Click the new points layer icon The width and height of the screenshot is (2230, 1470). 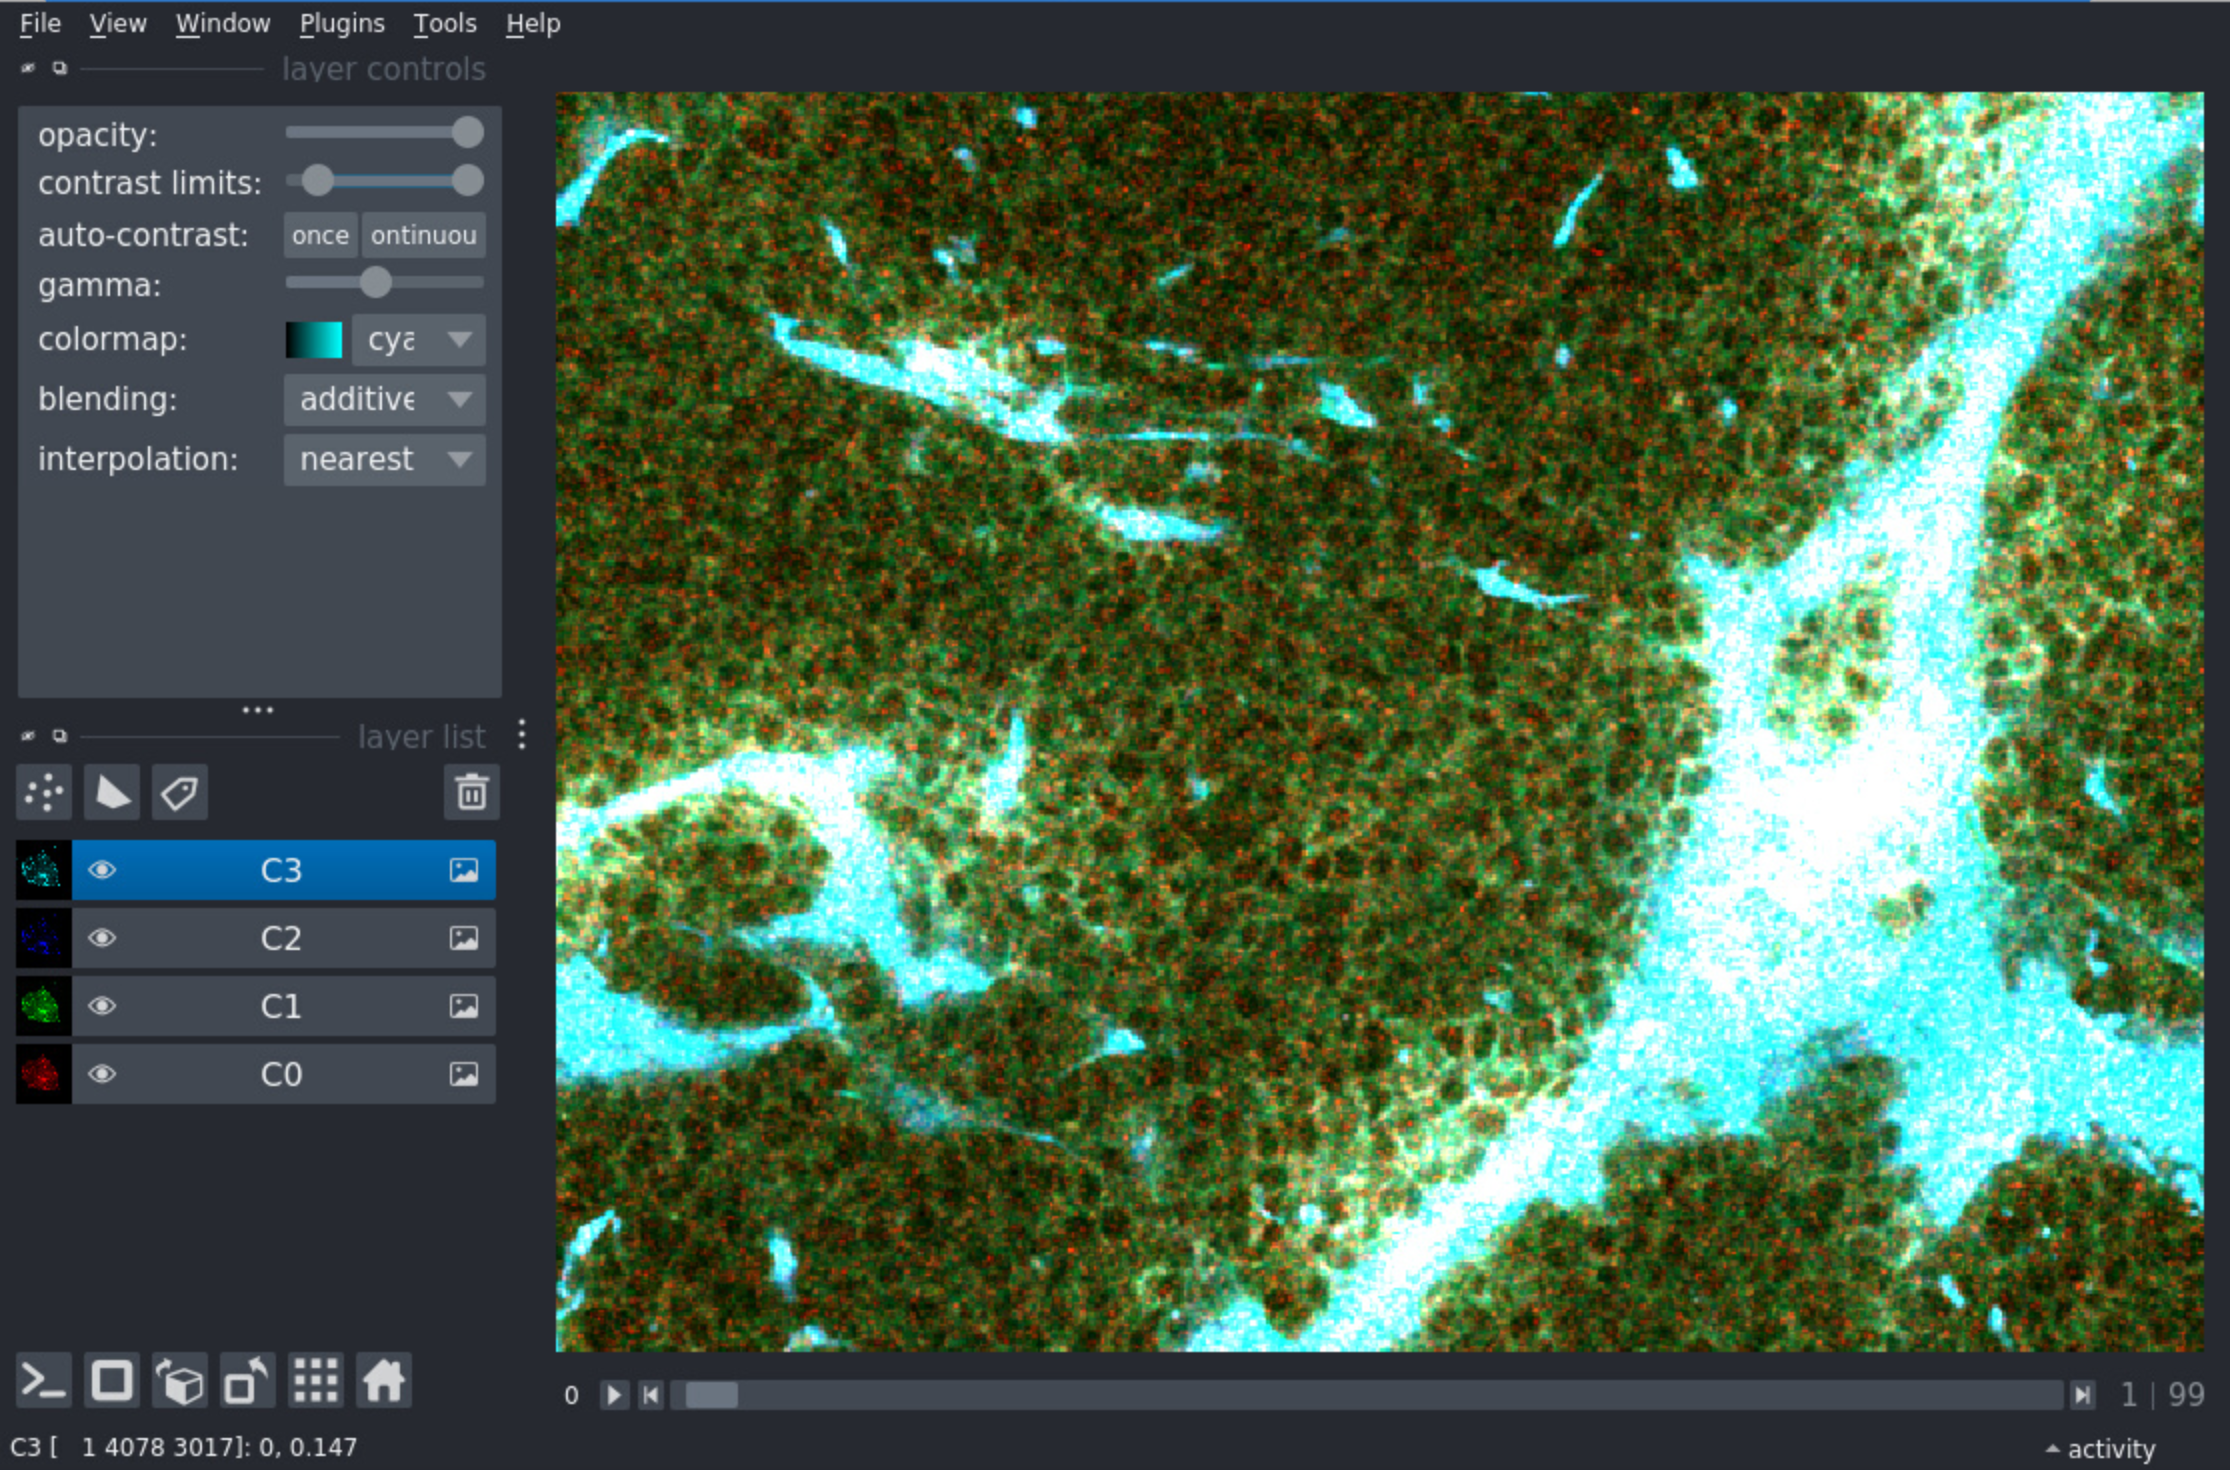[44, 793]
